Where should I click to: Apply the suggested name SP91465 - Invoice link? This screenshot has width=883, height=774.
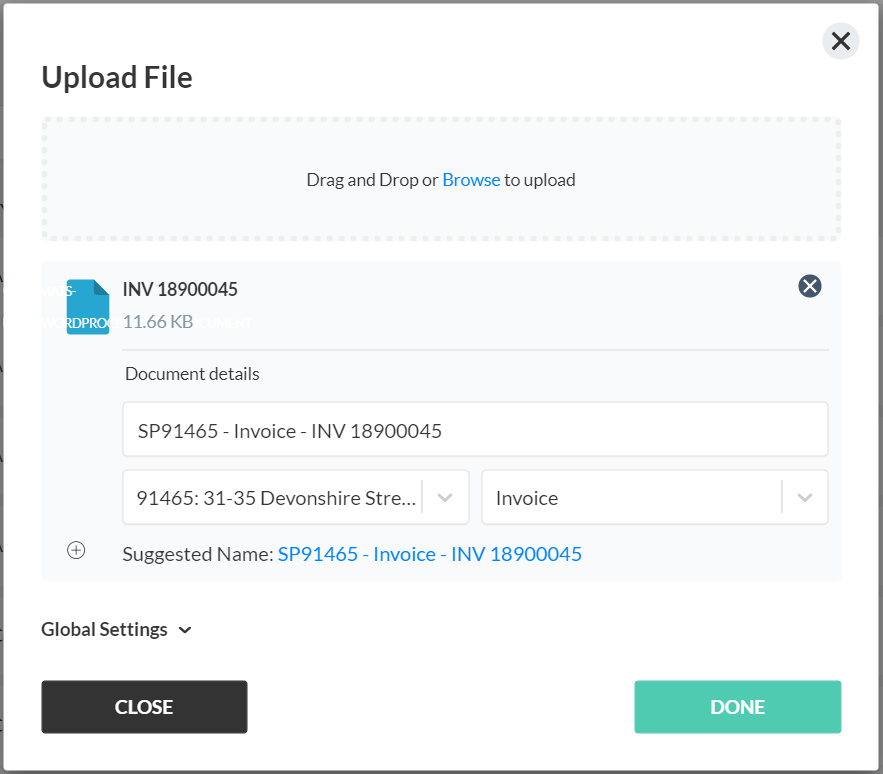(x=430, y=554)
